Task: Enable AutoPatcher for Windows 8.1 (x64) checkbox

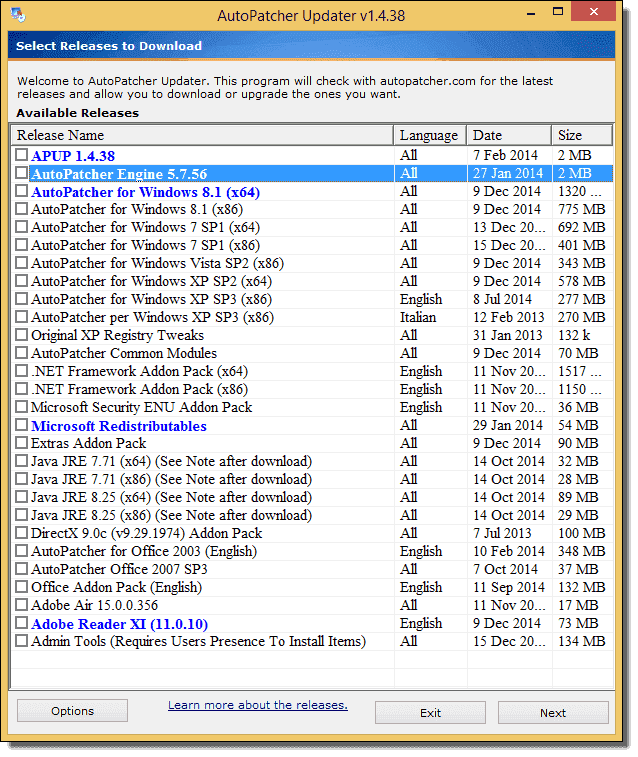Action: 21,191
